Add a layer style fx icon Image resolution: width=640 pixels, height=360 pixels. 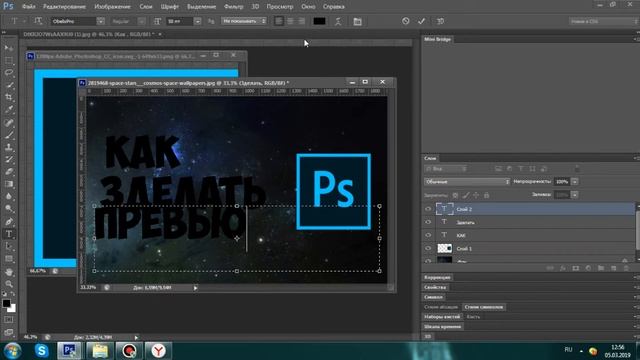point(563,268)
